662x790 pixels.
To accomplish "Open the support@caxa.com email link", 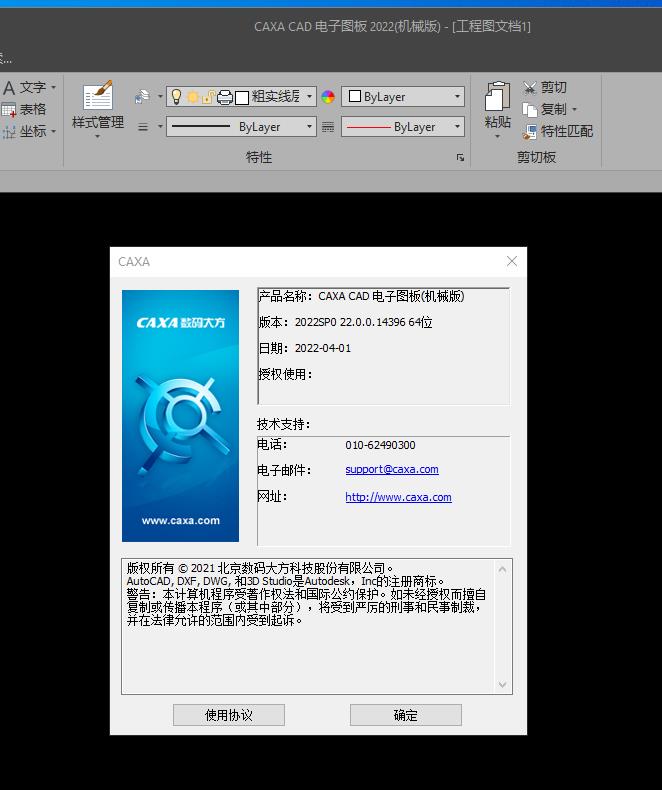I will coord(392,469).
